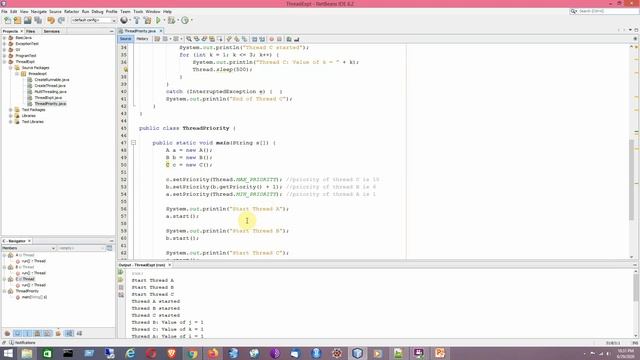Open the Tools menu
The height and width of the screenshot is (360, 640).
138,11
